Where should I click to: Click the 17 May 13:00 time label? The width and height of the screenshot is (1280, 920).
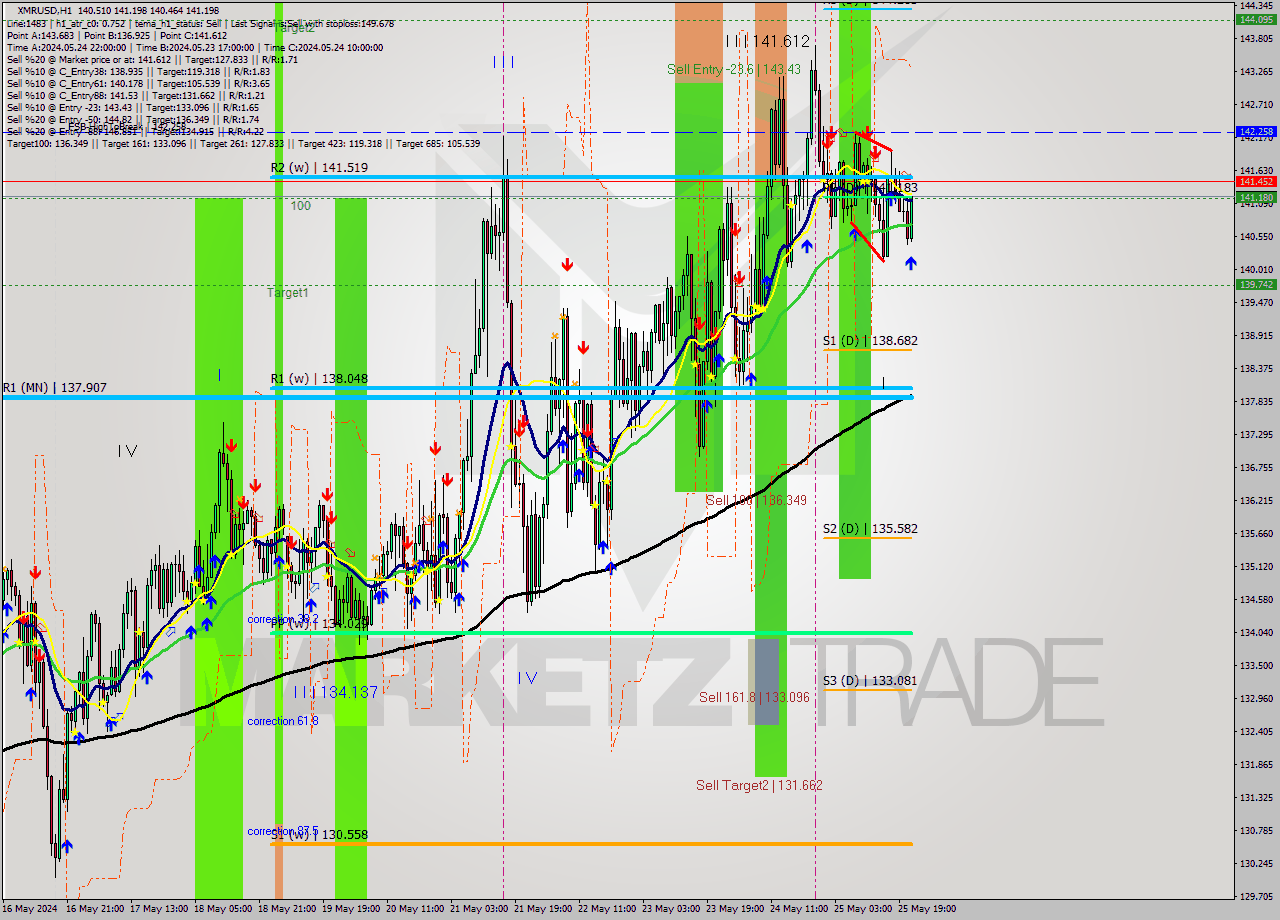[157, 909]
